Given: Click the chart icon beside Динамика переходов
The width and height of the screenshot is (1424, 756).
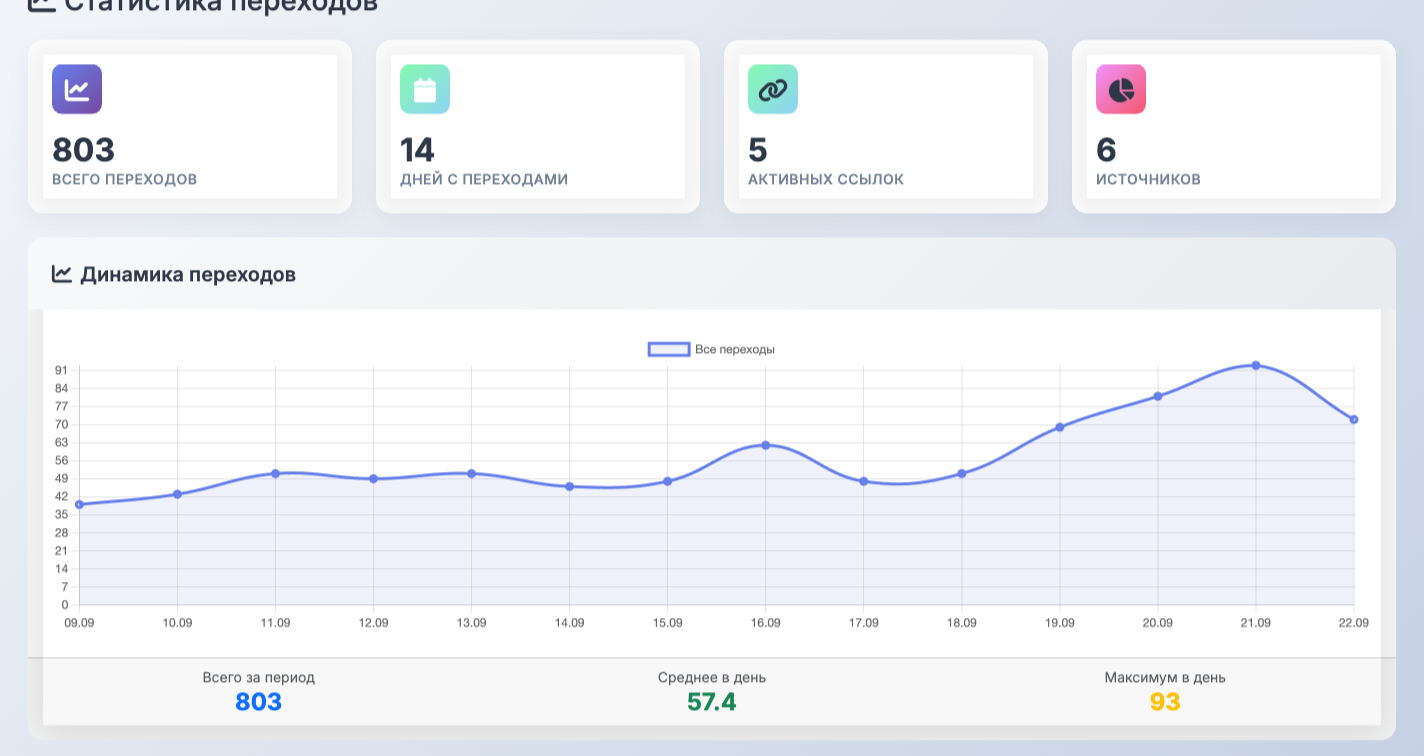Looking at the screenshot, I should [x=62, y=274].
